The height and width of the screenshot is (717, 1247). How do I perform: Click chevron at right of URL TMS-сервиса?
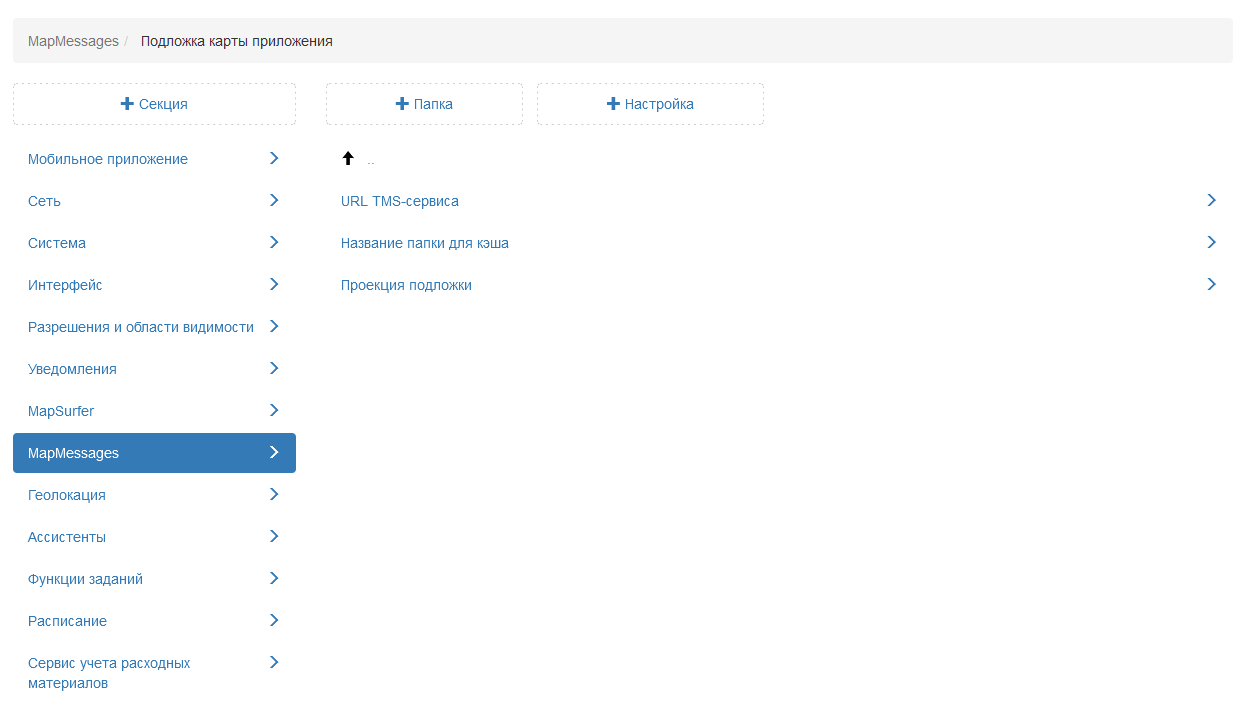(1211, 200)
